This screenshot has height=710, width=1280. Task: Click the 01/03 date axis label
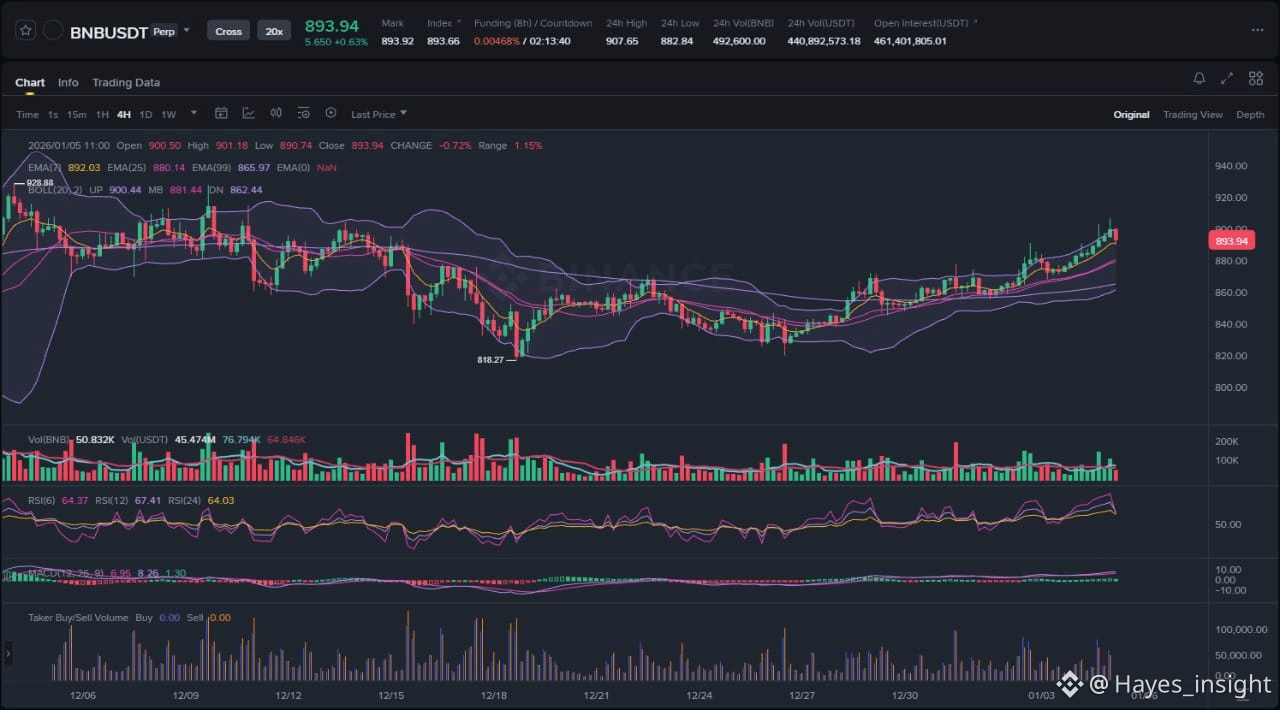[x=1042, y=695]
